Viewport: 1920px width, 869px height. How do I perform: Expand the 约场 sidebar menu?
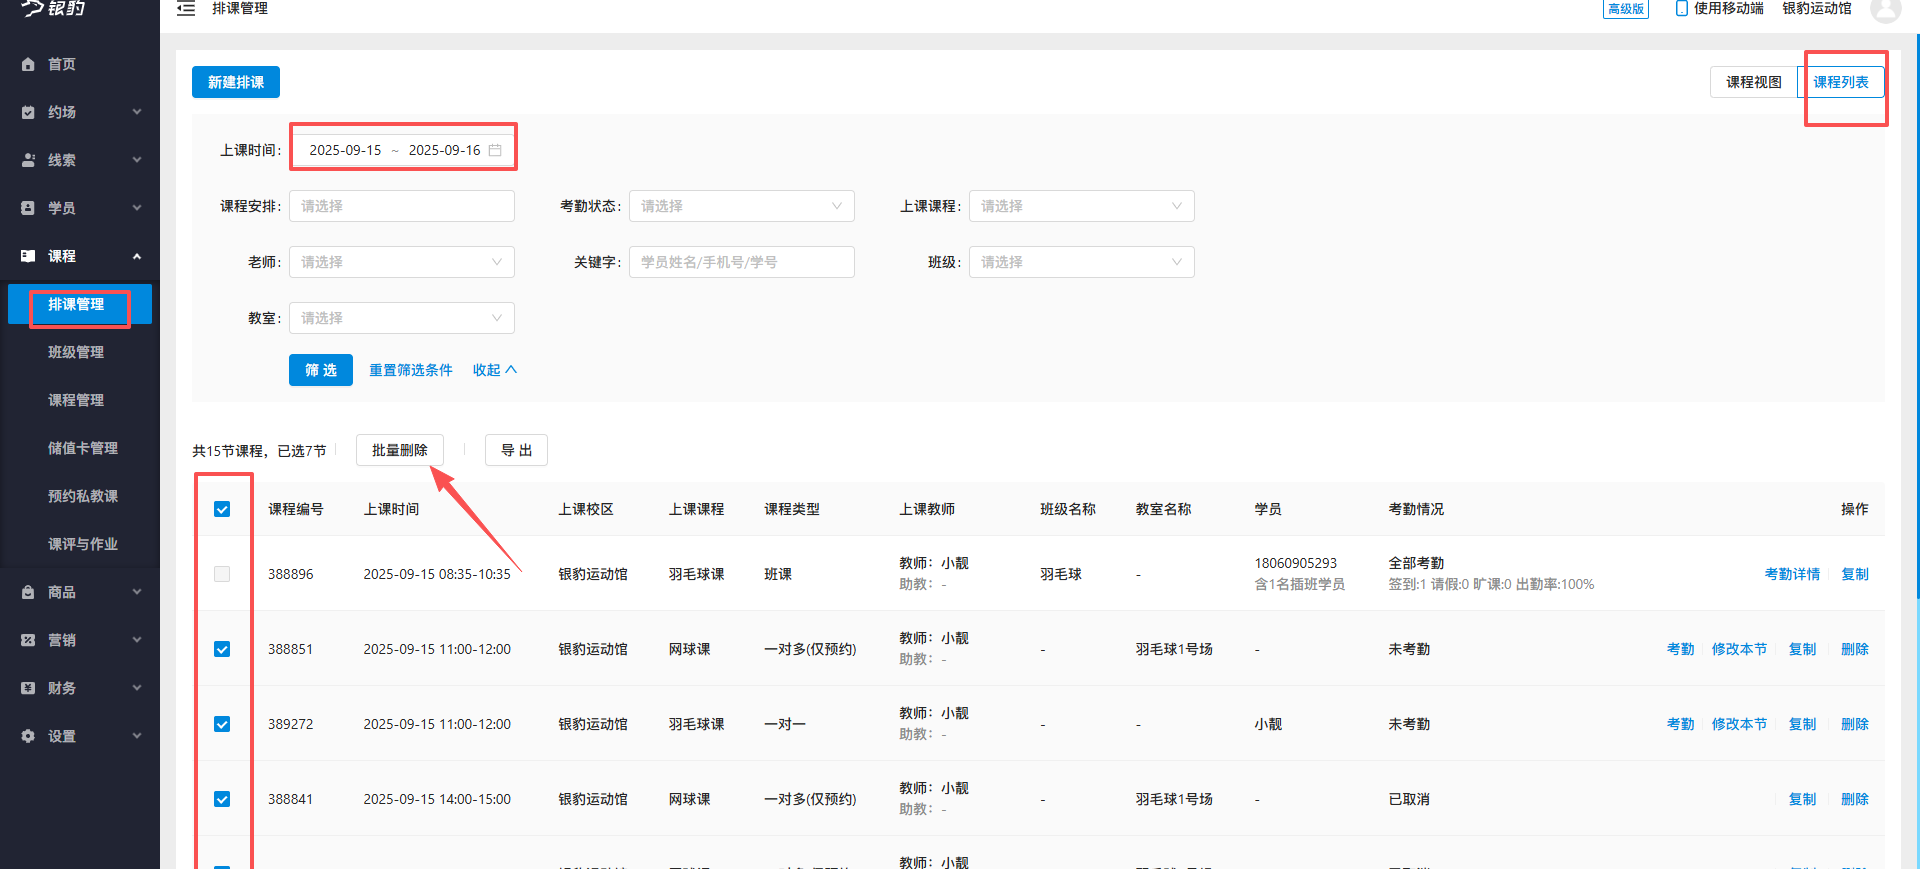137,112
